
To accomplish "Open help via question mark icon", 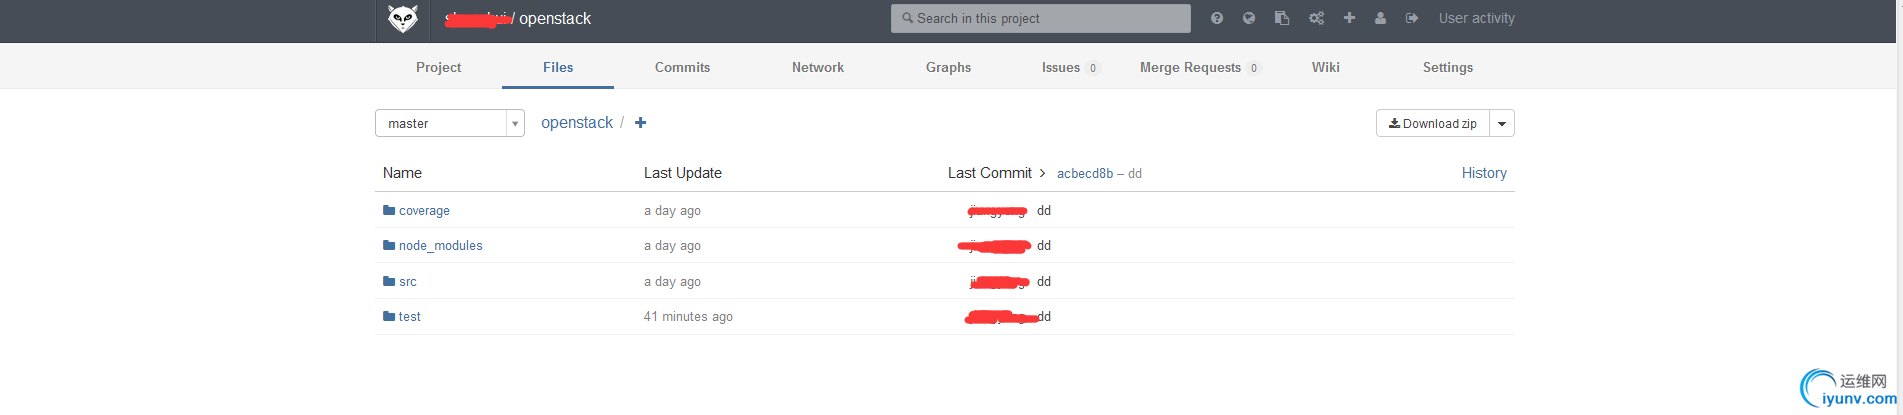I will [1216, 18].
